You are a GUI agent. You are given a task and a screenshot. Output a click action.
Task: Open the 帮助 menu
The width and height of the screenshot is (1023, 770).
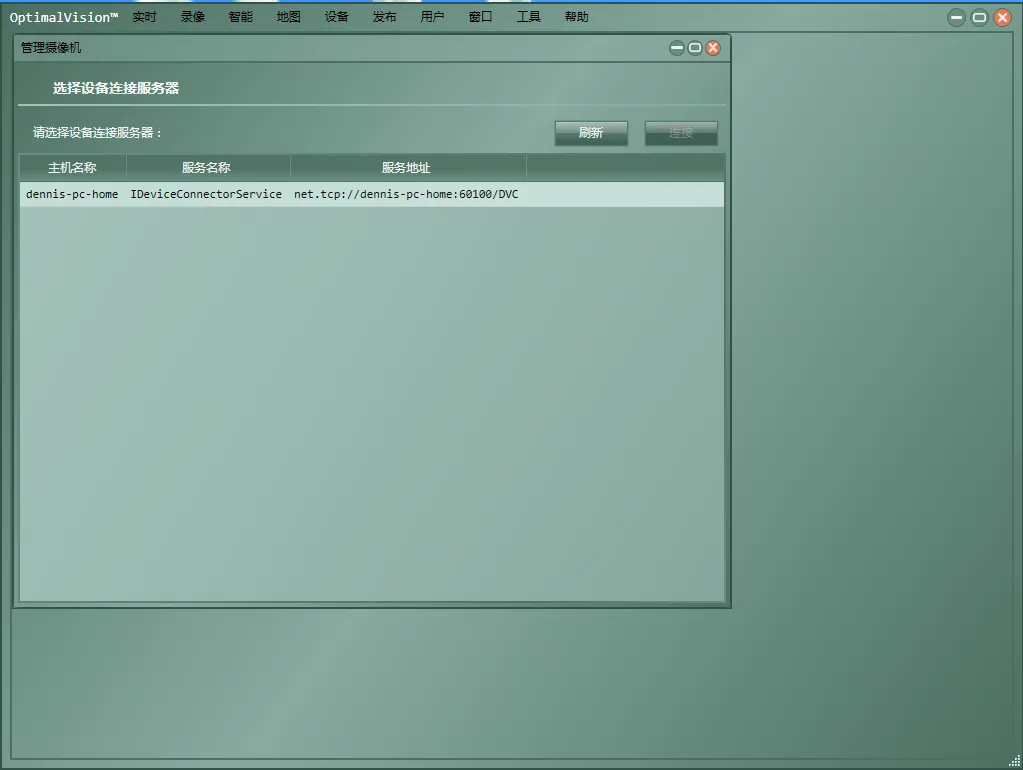[577, 17]
